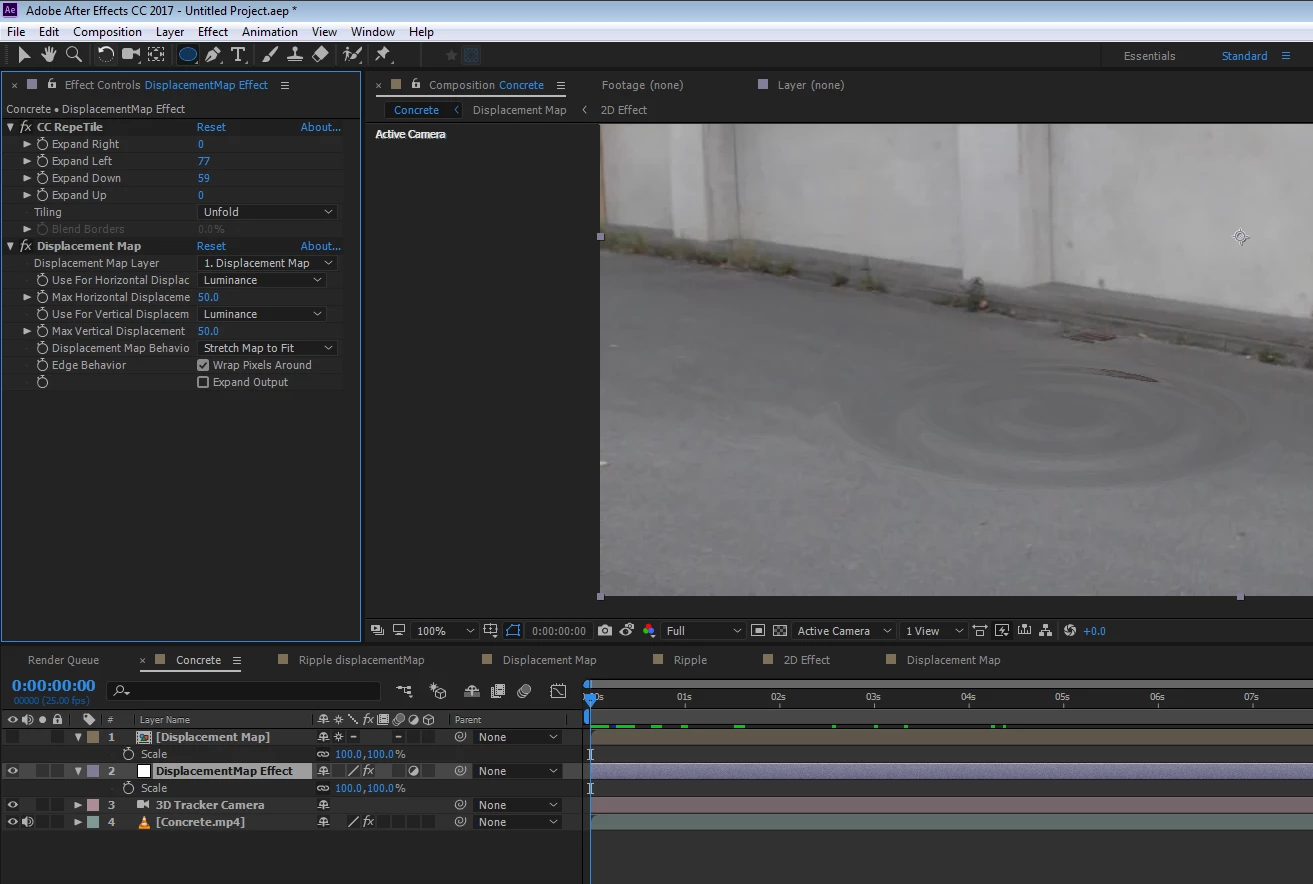Hide the 3D Tracker Camera layer

(x=12, y=805)
